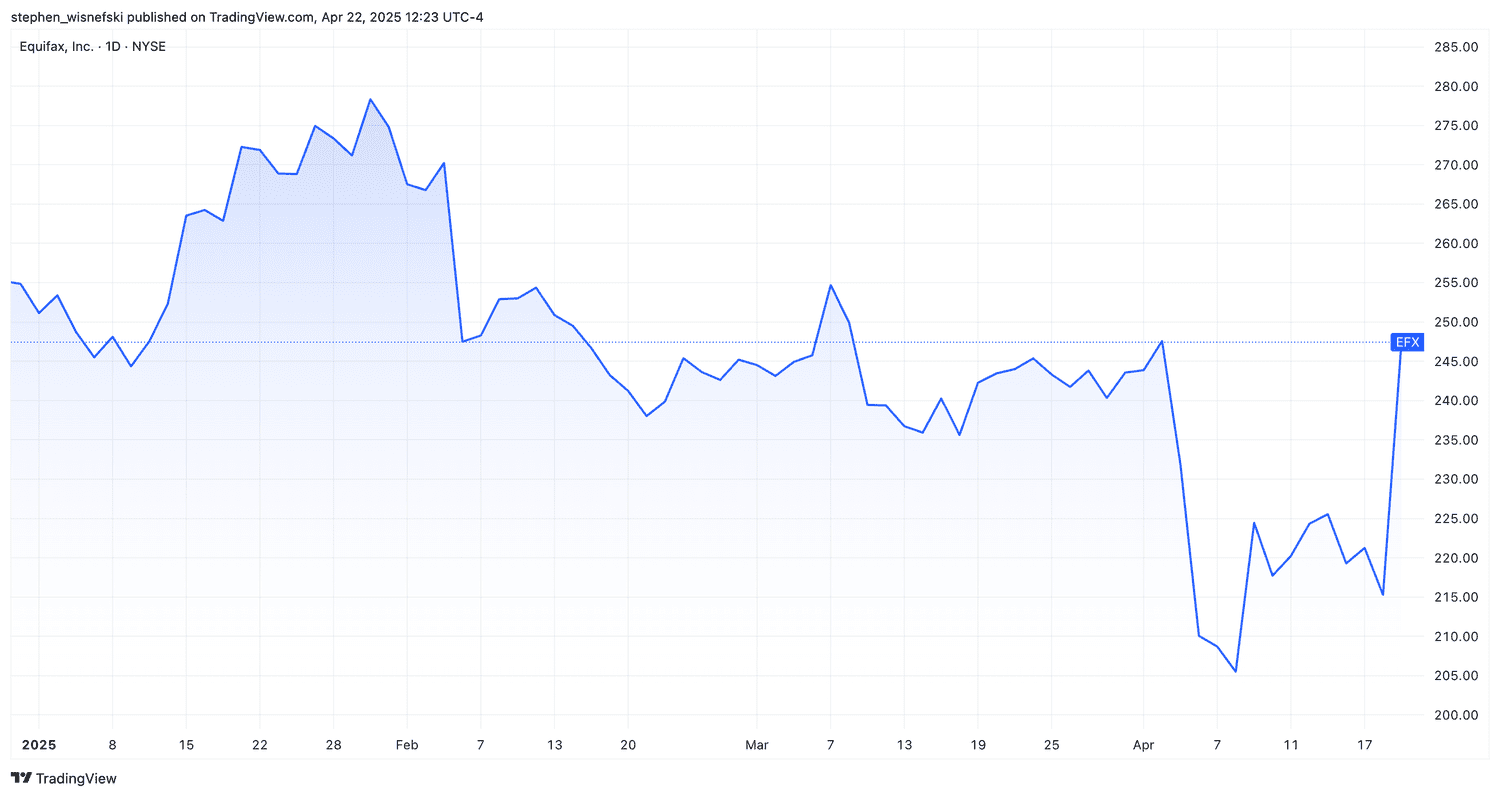This screenshot has height=797, width=1500.
Task: Select the 215.00 price axis label
Action: click(1454, 597)
